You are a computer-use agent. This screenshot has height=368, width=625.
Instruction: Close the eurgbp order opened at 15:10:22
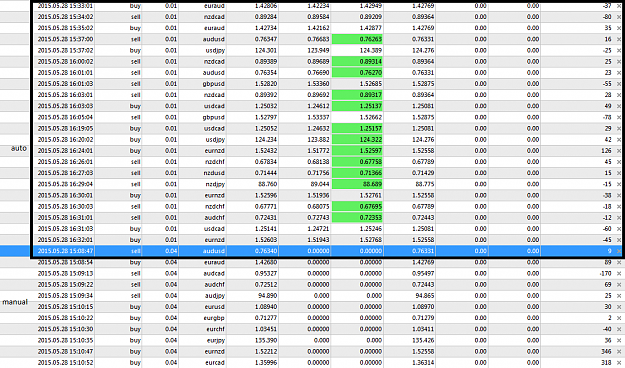[619, 318]
